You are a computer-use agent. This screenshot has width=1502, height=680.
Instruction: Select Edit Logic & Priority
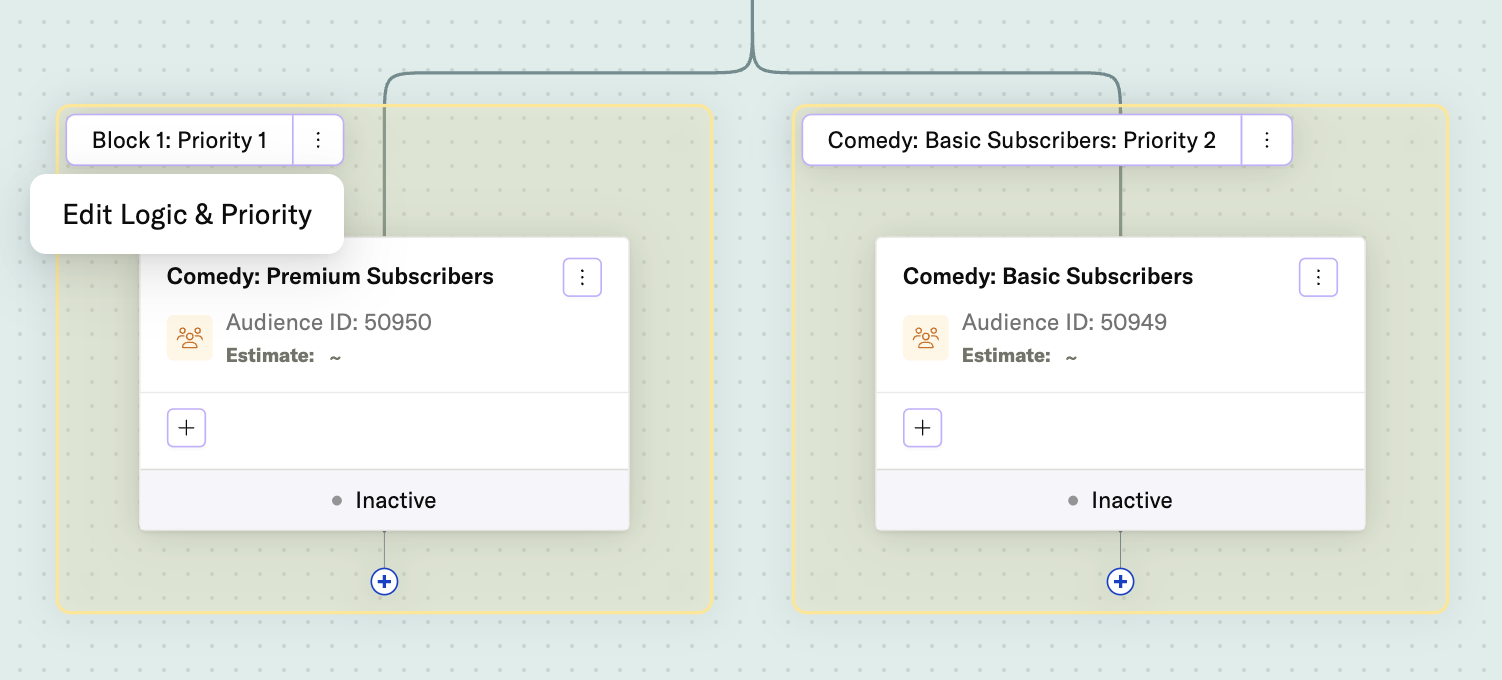tap(187, 214)
